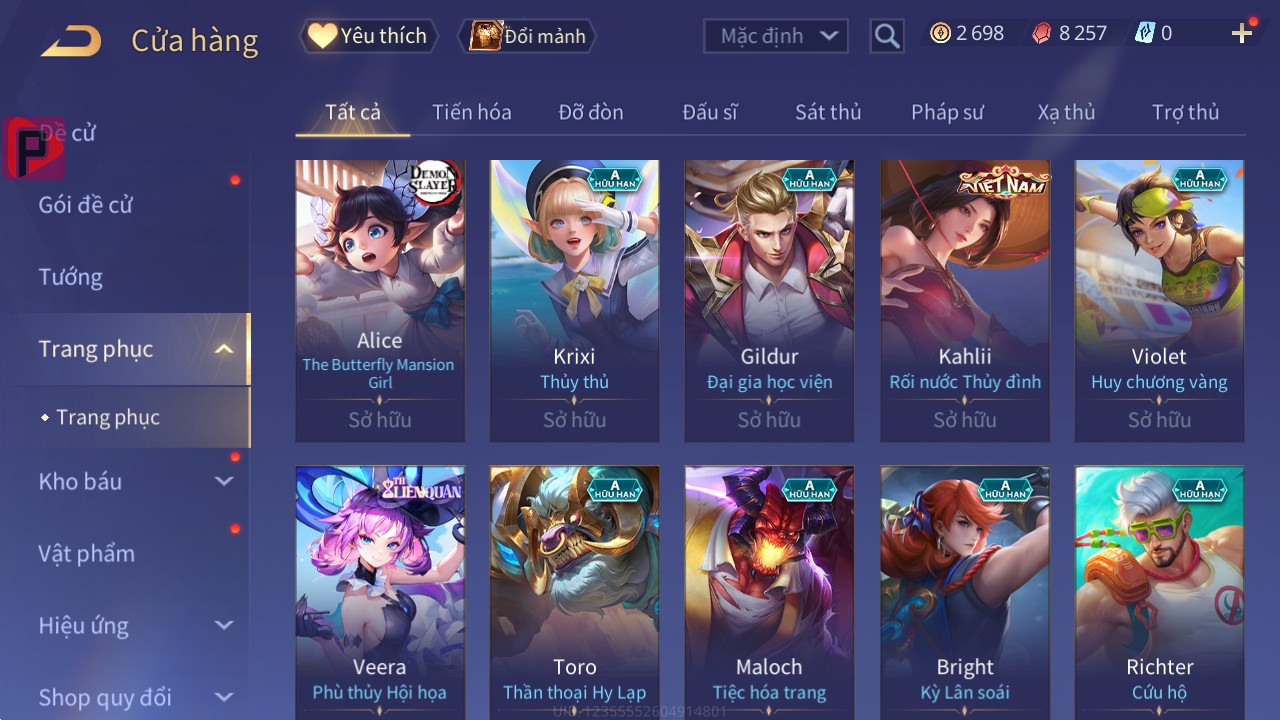Image resolution: width=1280 pixels, height=720 pixels.
Task: Add currency with the plus icon
Action: point(1242,34)
